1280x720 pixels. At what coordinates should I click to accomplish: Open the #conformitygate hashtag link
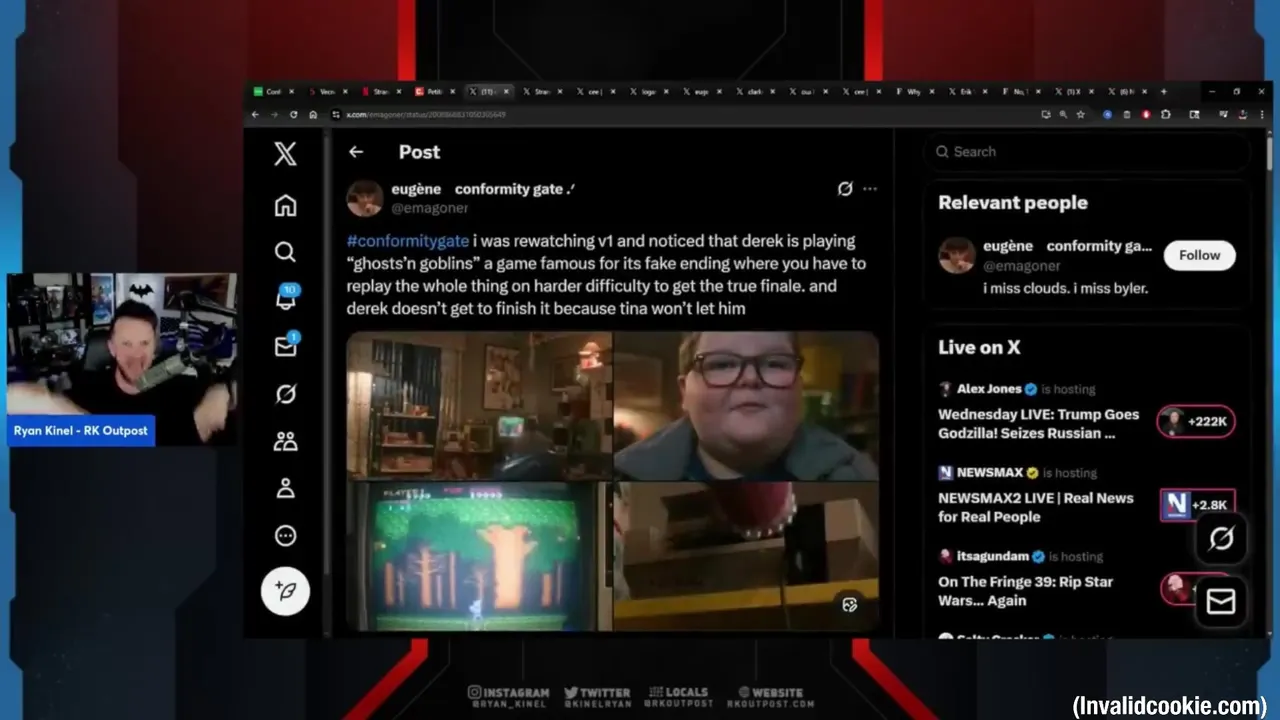point(408,241)
